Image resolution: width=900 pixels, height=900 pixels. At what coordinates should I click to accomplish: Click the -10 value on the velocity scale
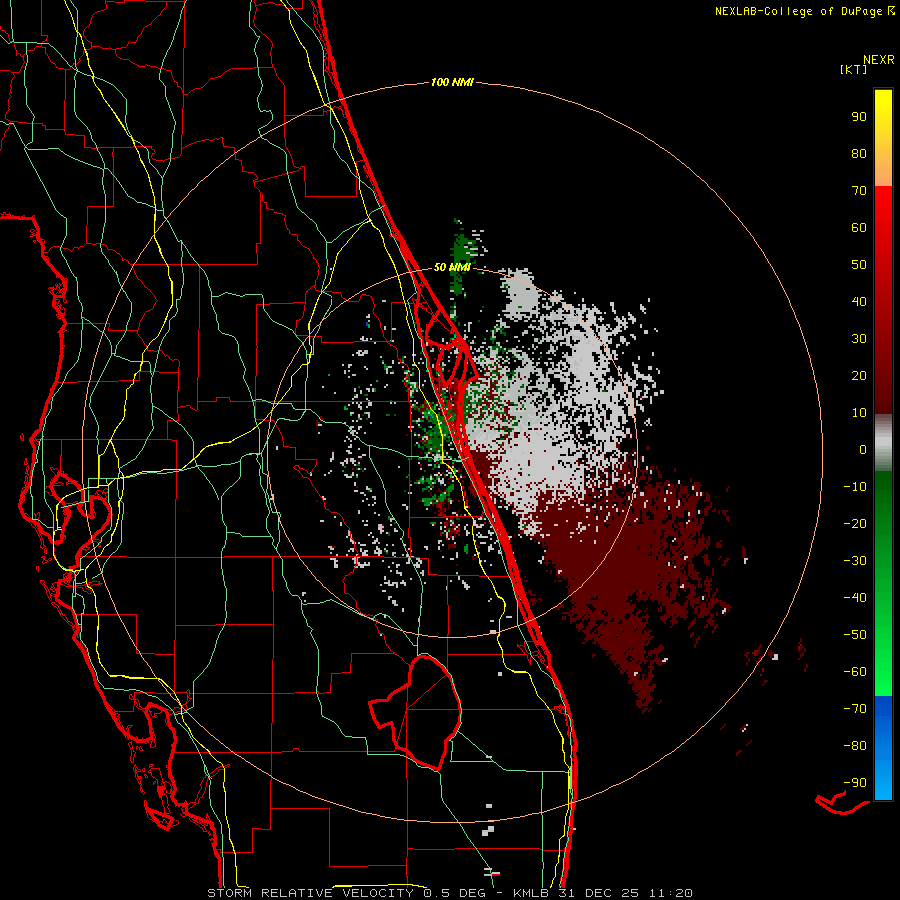855,487
